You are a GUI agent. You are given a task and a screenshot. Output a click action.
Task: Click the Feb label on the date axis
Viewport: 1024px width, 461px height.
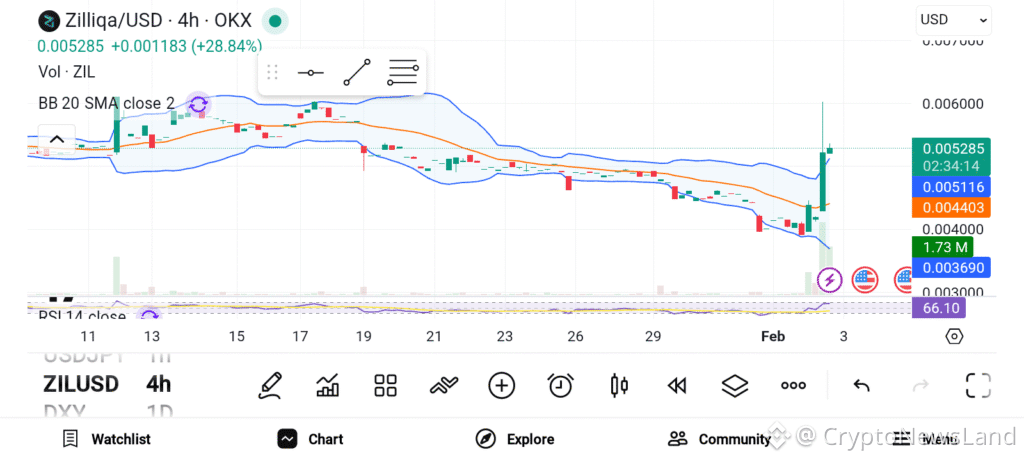tap(773, 336)
